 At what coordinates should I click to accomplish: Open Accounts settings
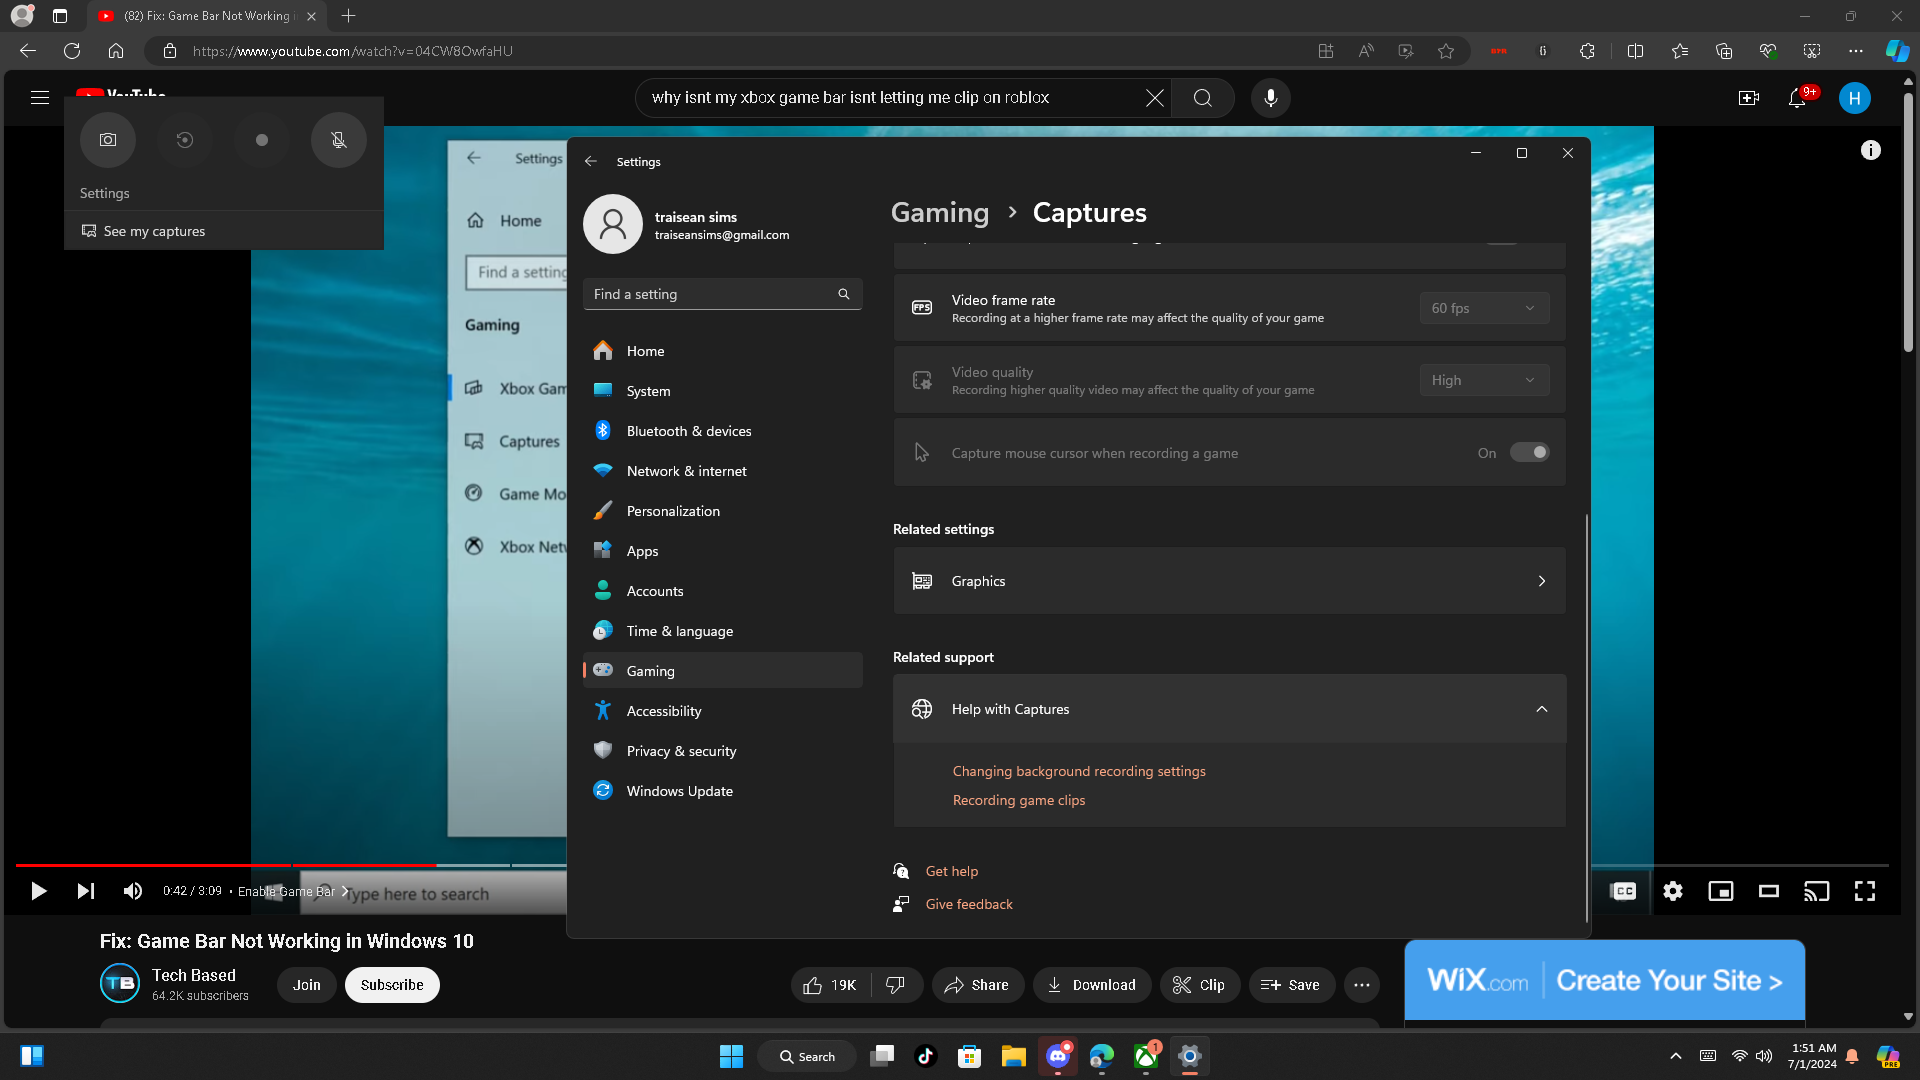coord(722,591)
